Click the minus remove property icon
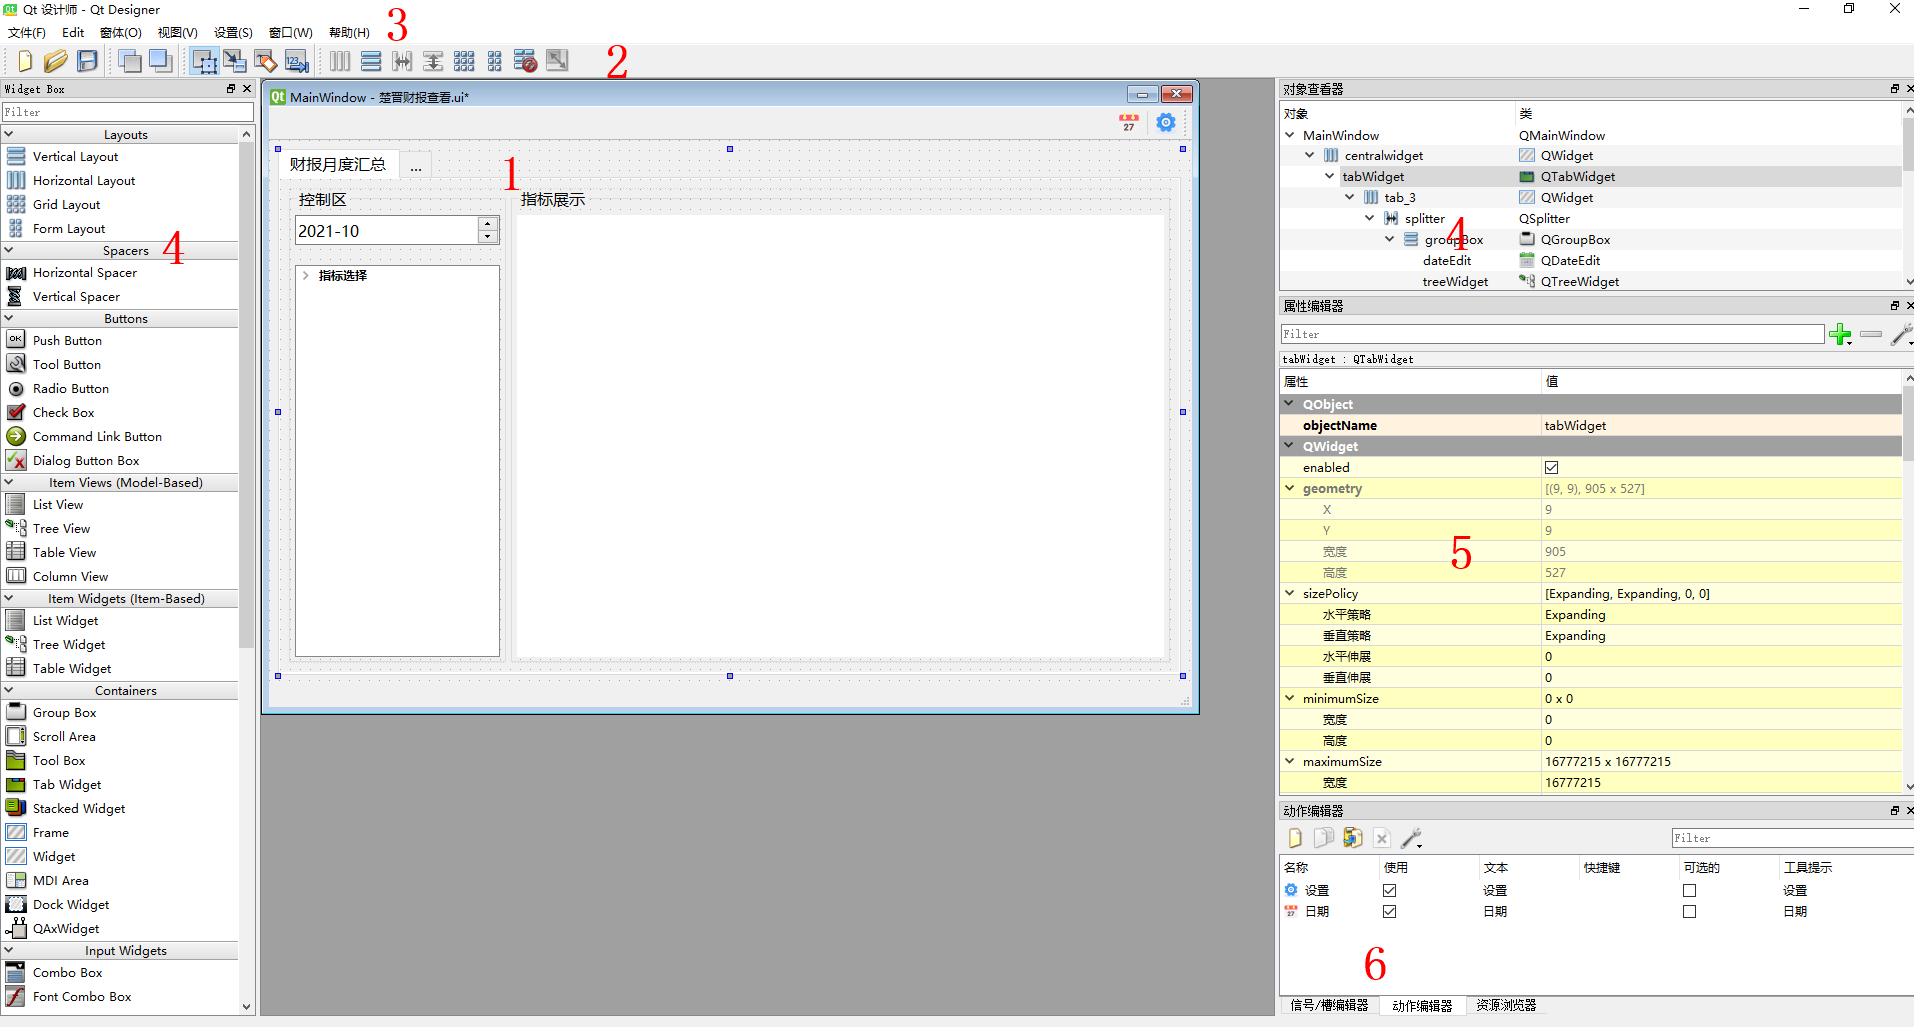 1871,334
